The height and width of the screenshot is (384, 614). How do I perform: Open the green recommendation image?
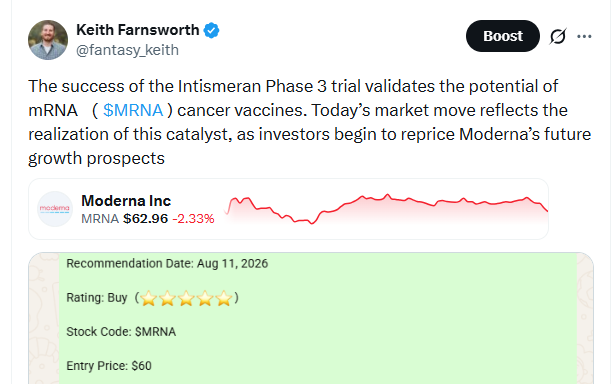click(x=311, y=318)
